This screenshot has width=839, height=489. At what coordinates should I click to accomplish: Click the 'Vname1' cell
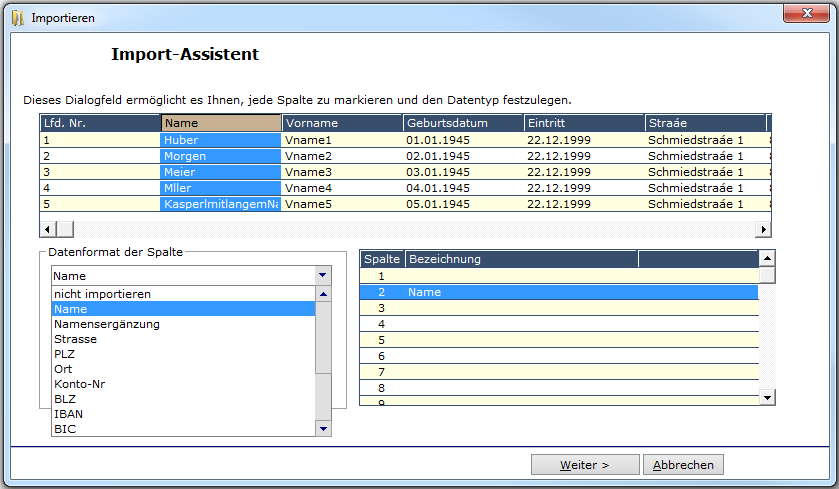pyautogui.click(x=342, y=140)
